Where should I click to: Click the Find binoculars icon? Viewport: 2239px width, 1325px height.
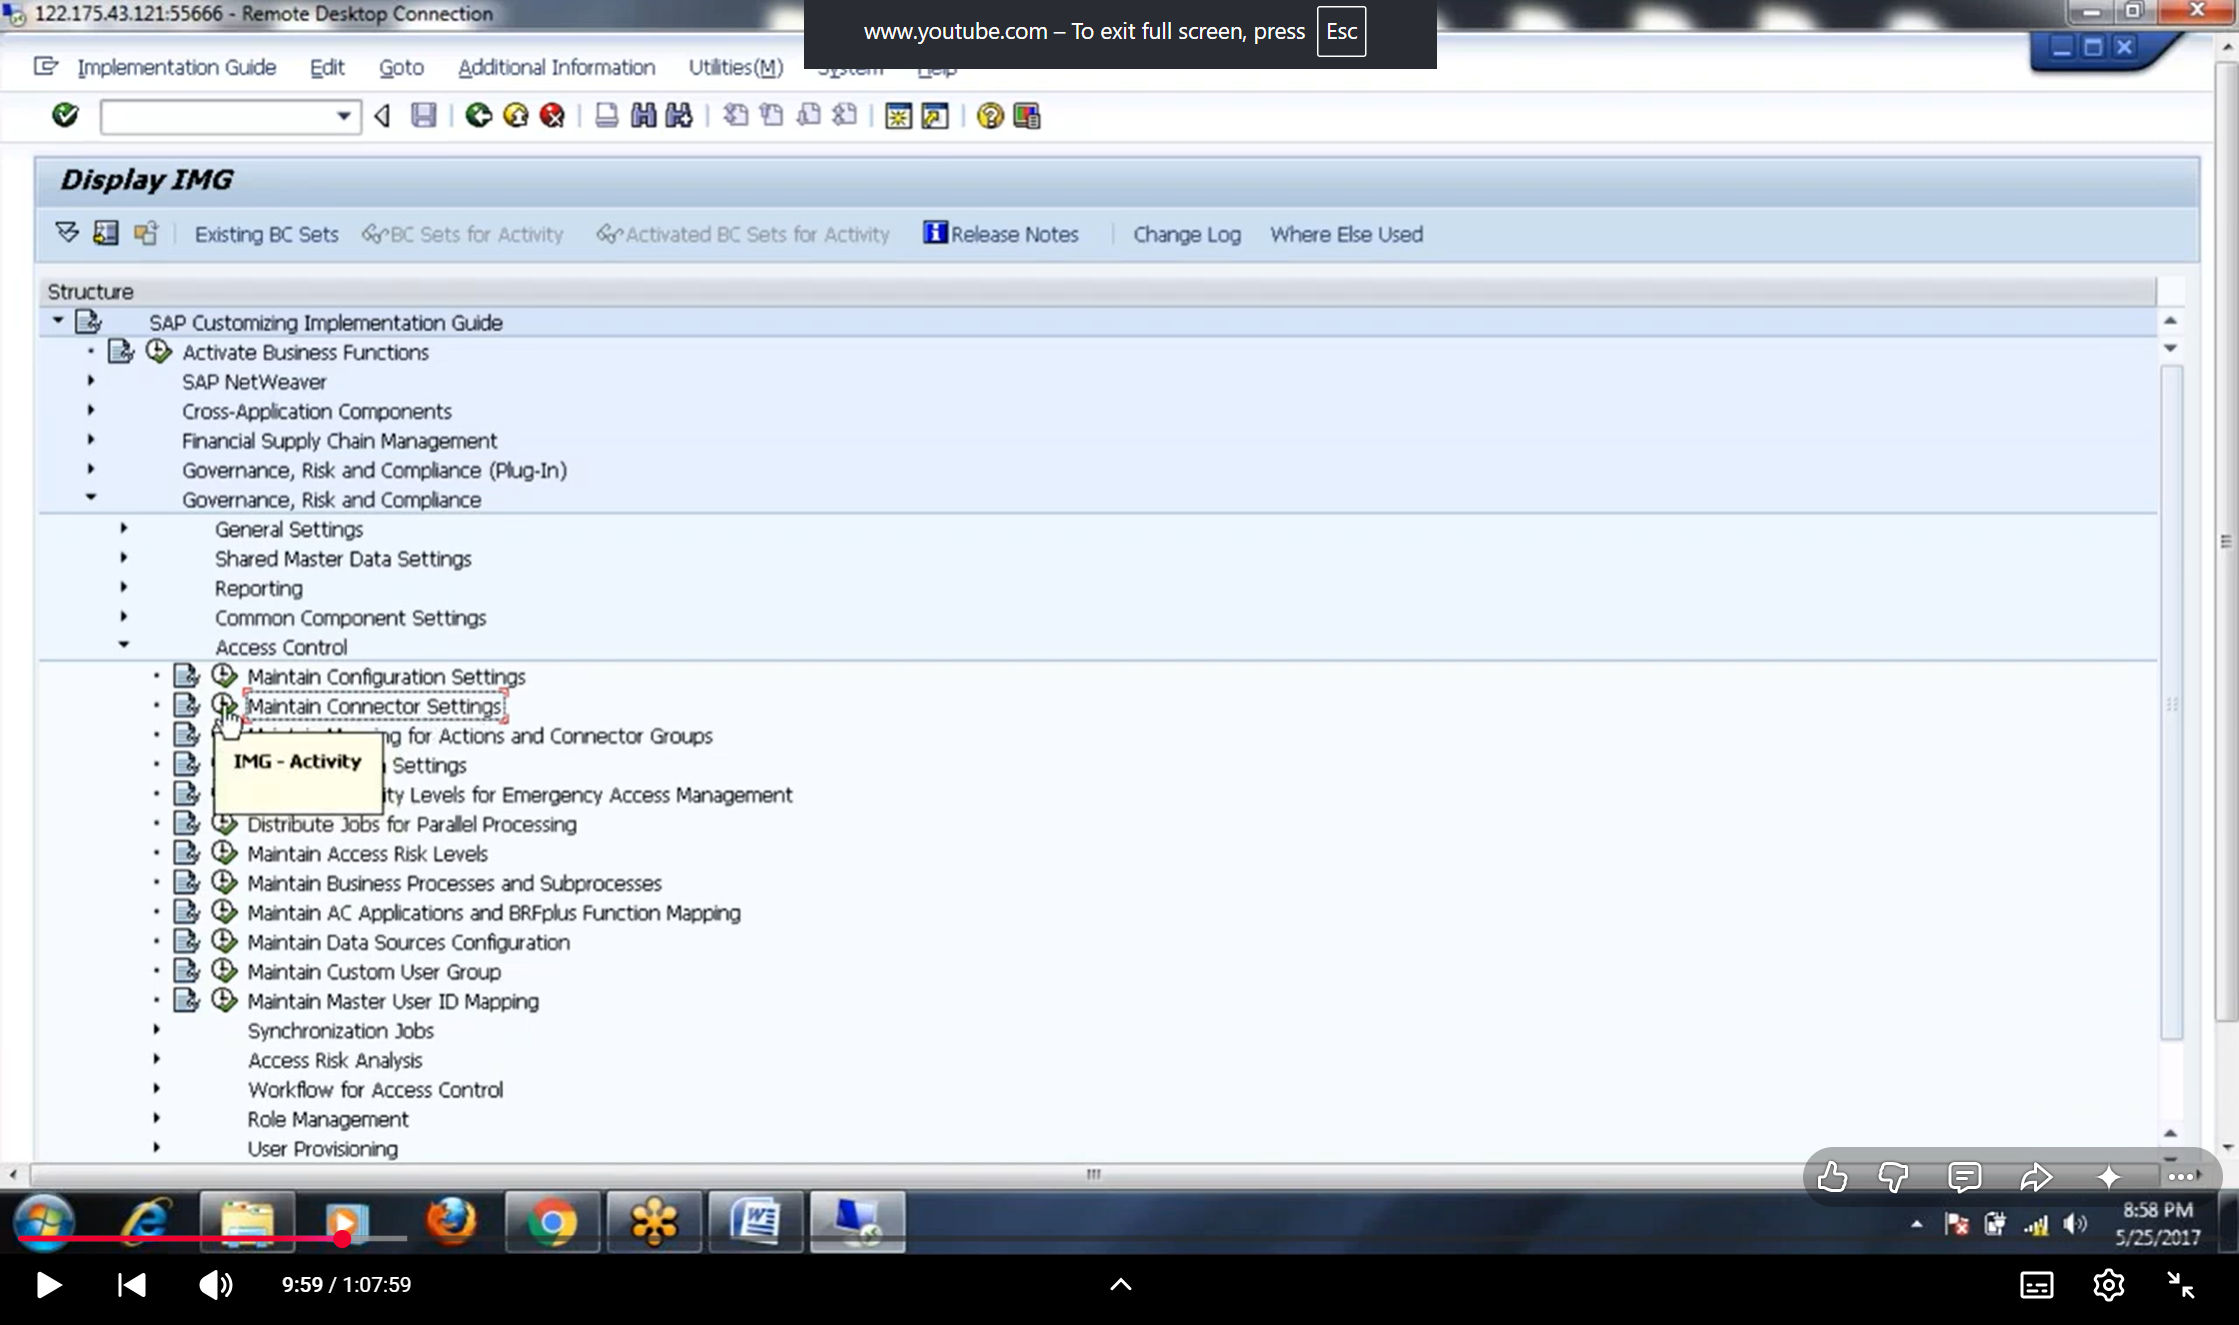[x=643, y=116]
